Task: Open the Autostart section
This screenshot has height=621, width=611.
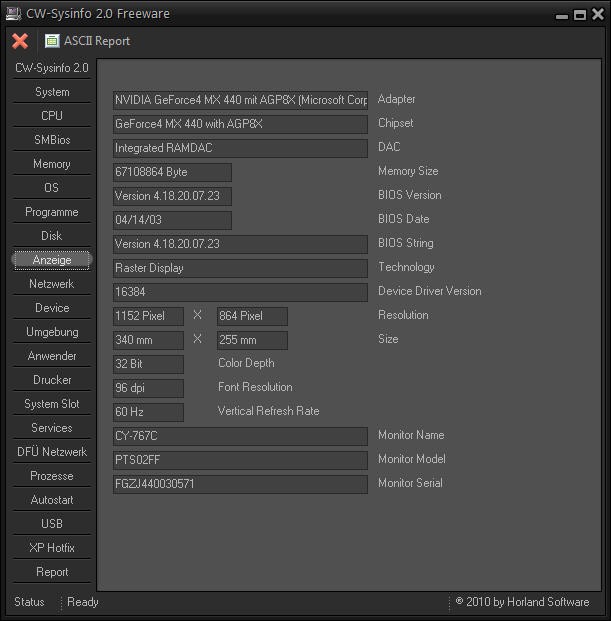Action: [52, 500]
